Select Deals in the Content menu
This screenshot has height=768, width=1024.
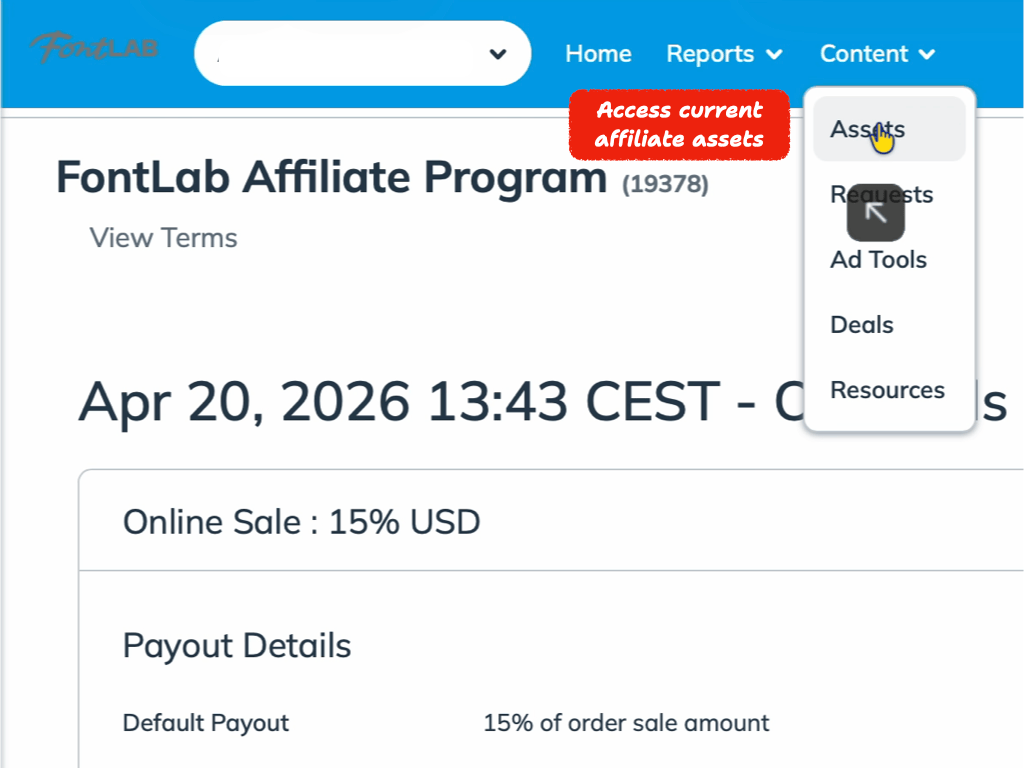861,324
